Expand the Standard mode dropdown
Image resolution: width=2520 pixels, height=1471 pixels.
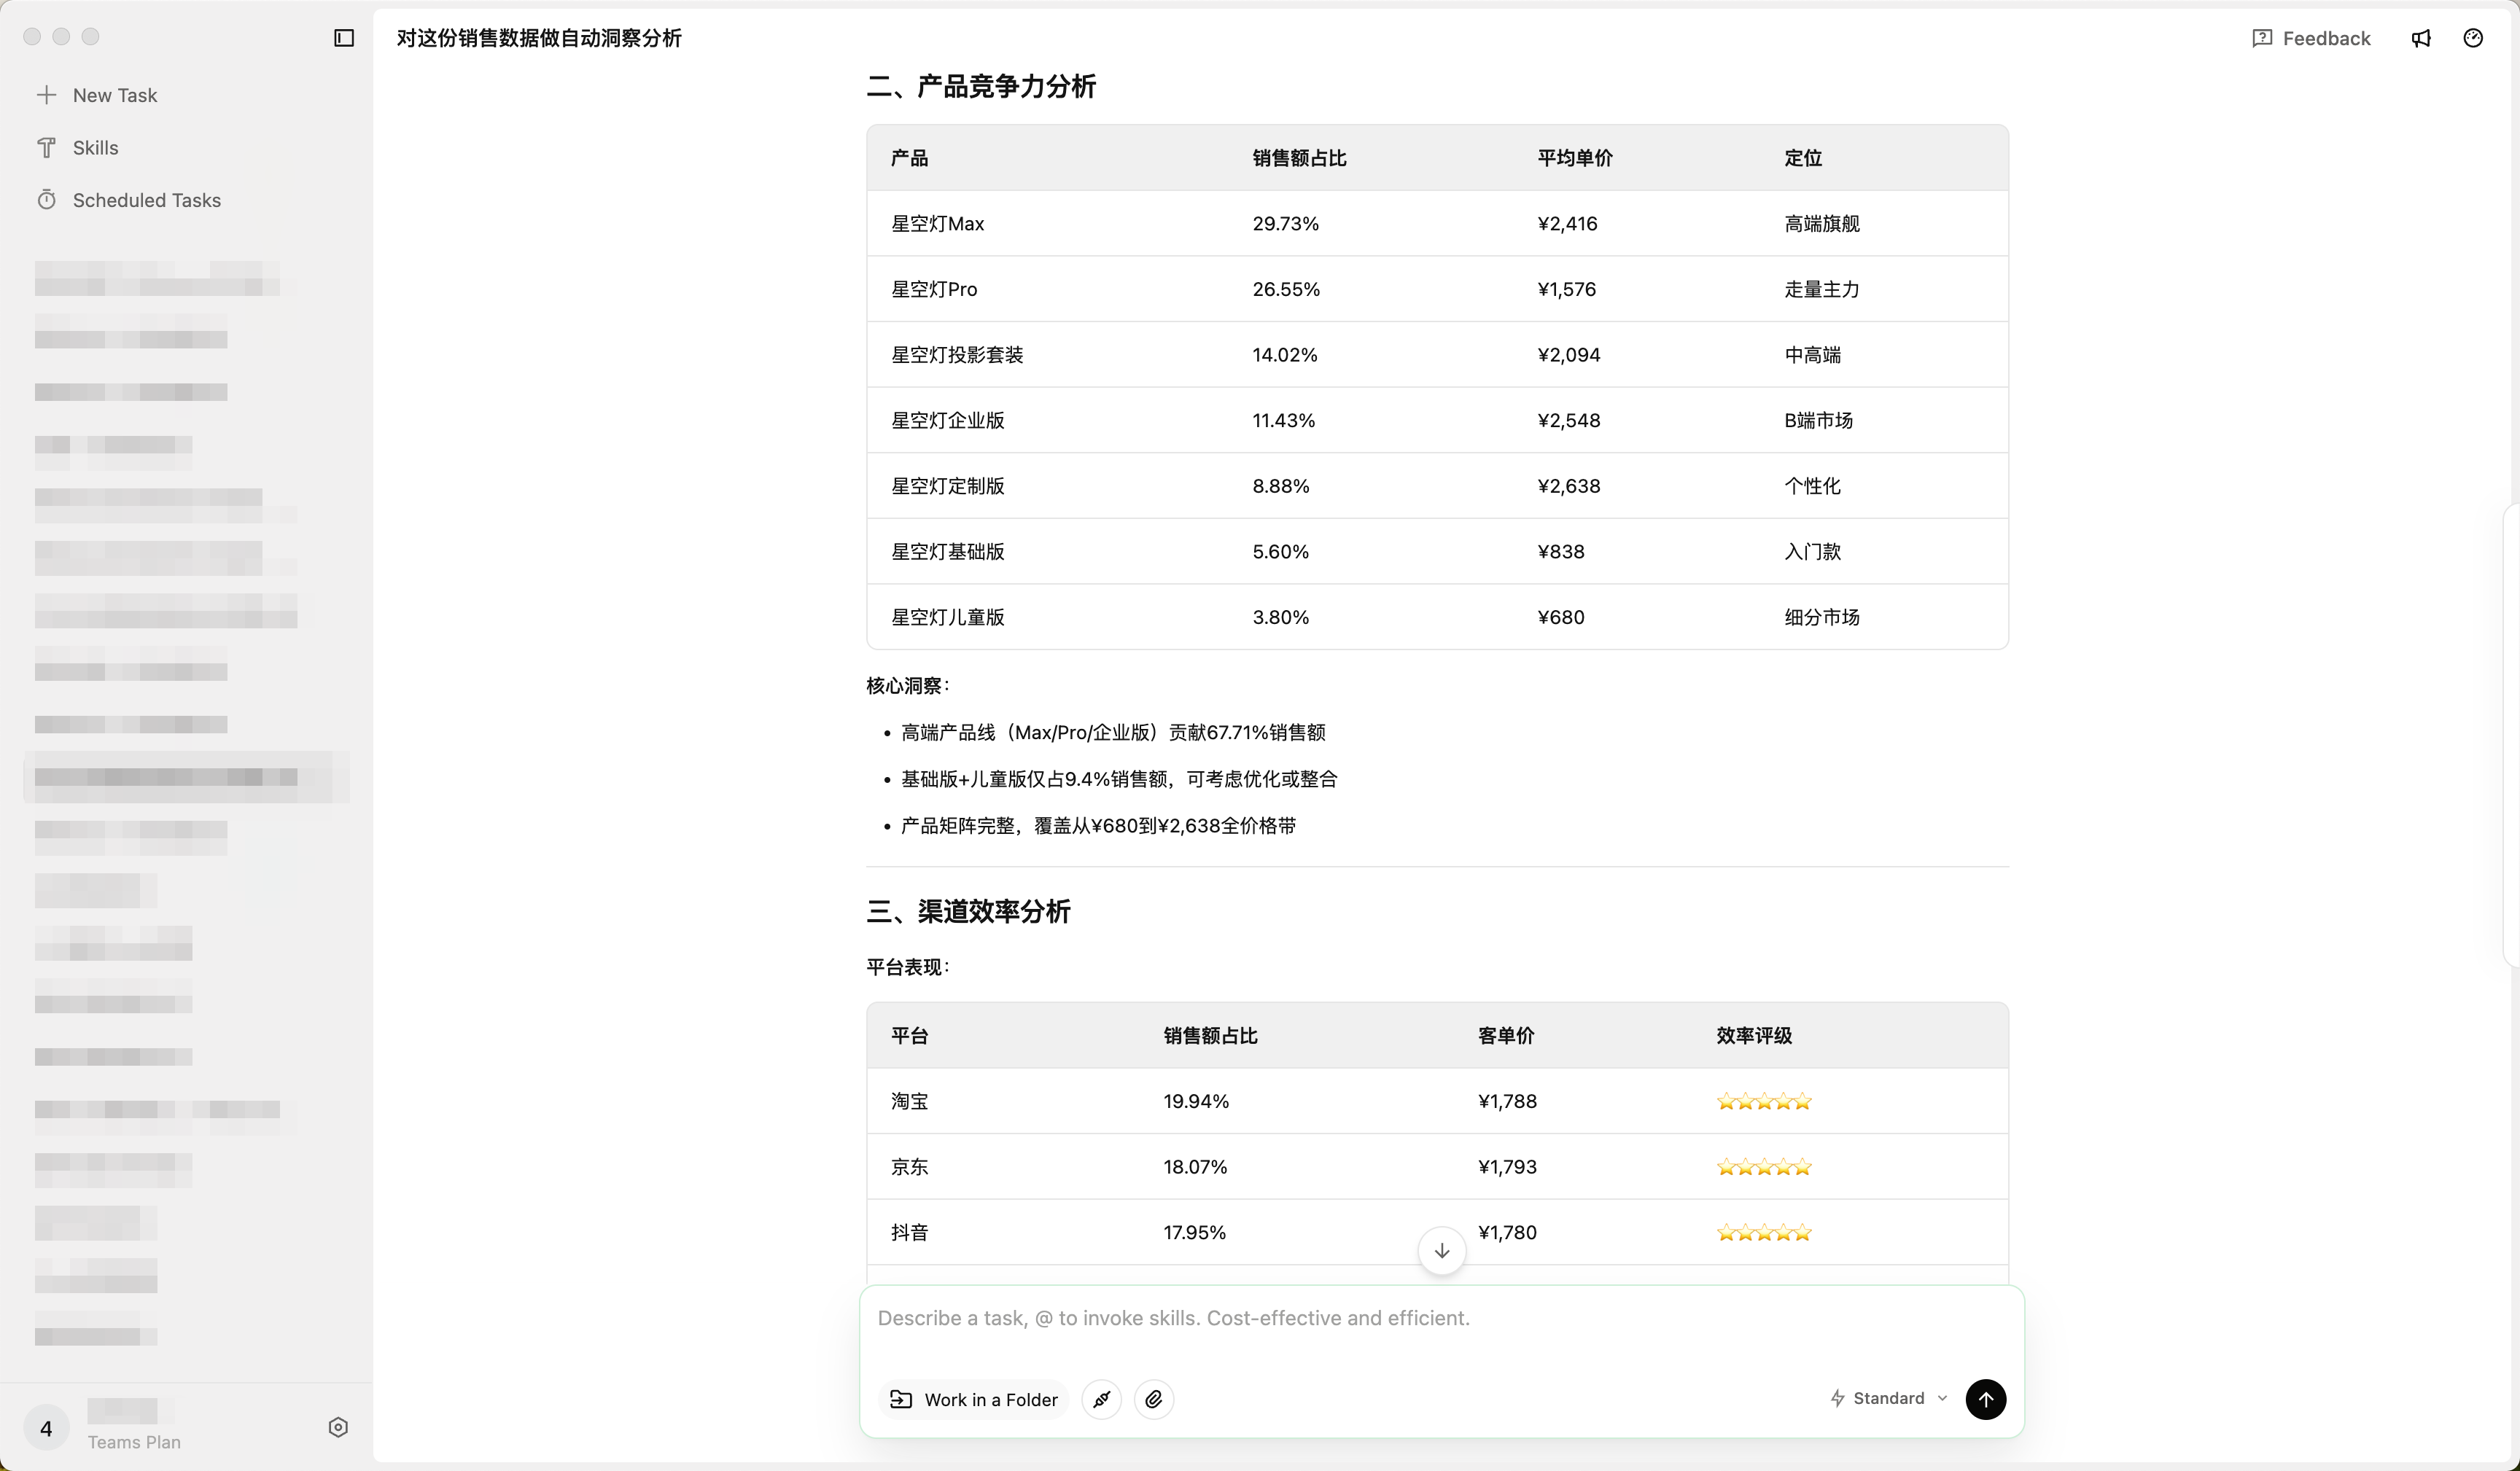[1887, 1398]
